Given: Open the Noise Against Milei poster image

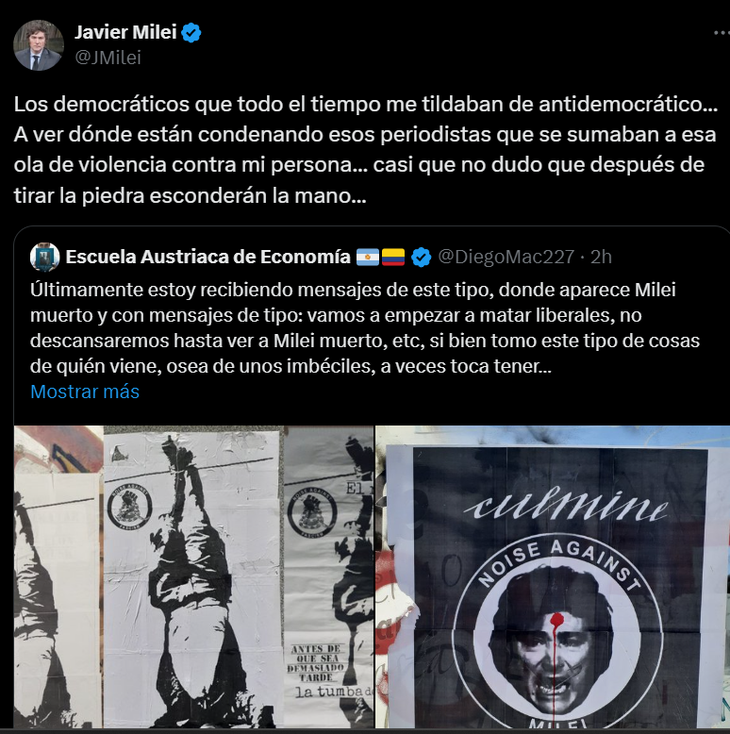Looking at the screenshot, I should 553,577.
